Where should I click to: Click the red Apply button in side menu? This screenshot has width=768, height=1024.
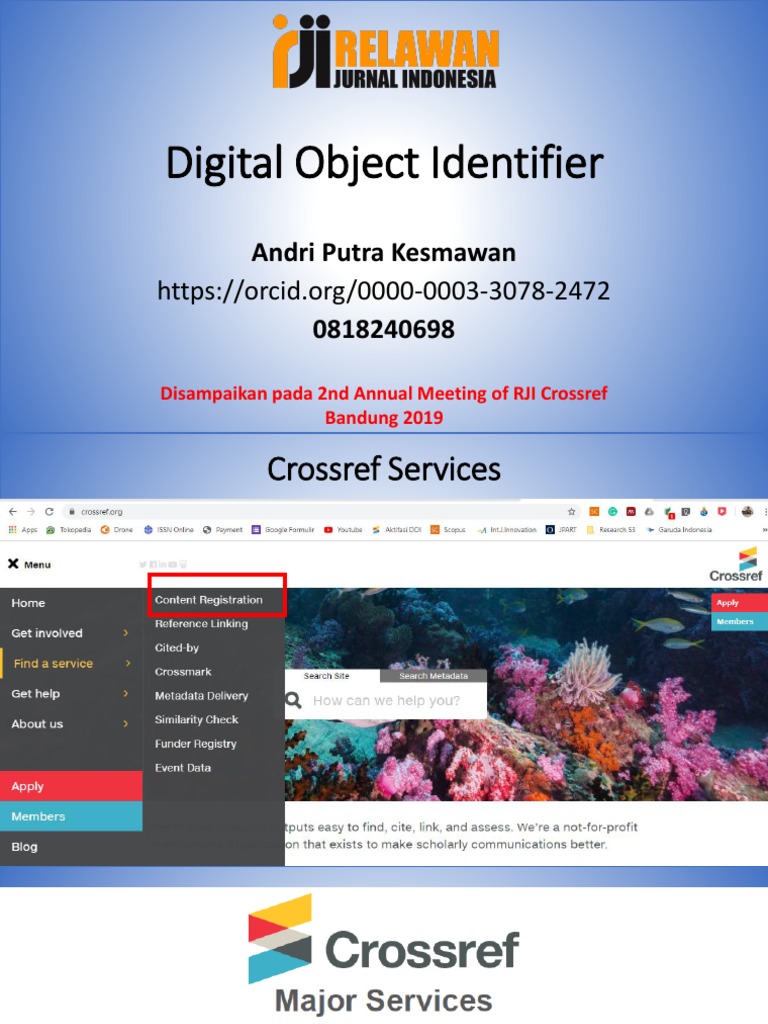tap(71, 786)
